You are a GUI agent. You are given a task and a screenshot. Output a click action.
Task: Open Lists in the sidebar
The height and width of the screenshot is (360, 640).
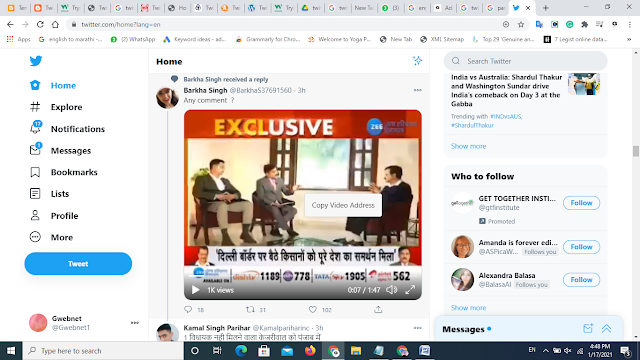click(x=49, y=194)
